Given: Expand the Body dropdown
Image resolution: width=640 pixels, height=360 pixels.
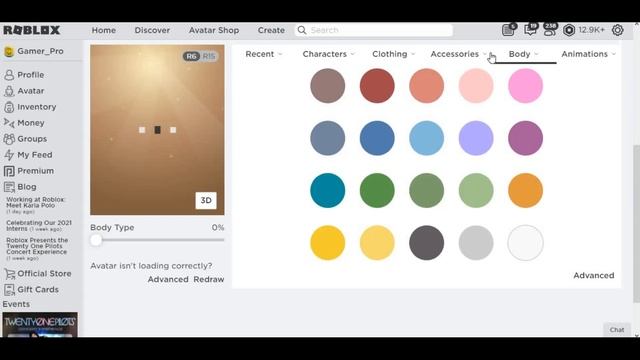Looking at the screenshot, I should point(524,54).
